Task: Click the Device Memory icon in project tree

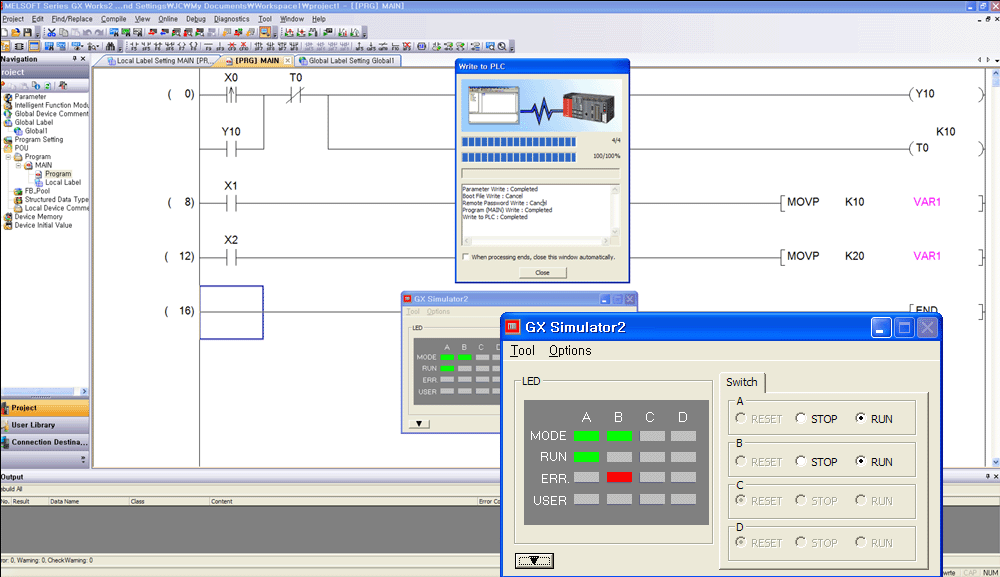Action: pyautogui.click(x=8, y=217)
